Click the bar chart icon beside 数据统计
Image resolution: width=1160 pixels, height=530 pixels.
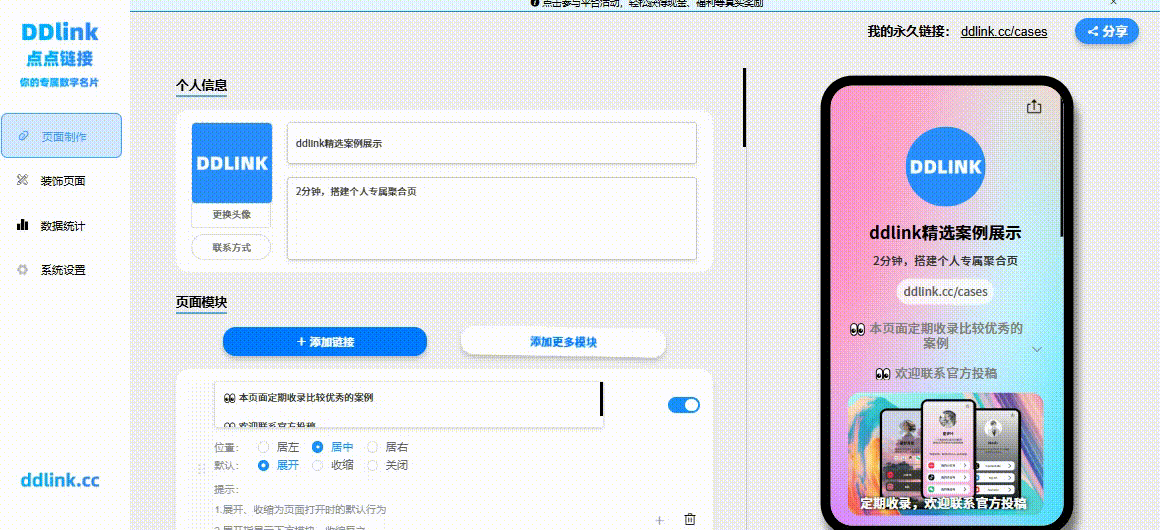[x=22, y=225]
